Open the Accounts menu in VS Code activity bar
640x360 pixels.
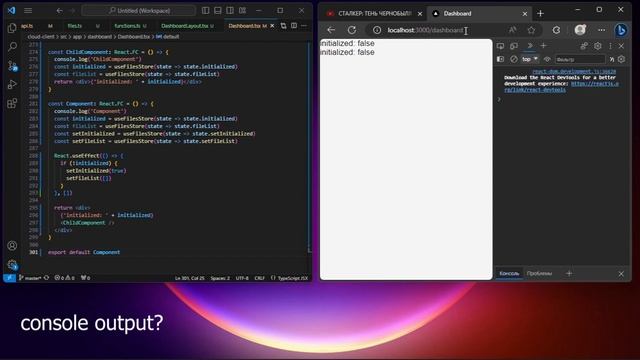[12, 245]
